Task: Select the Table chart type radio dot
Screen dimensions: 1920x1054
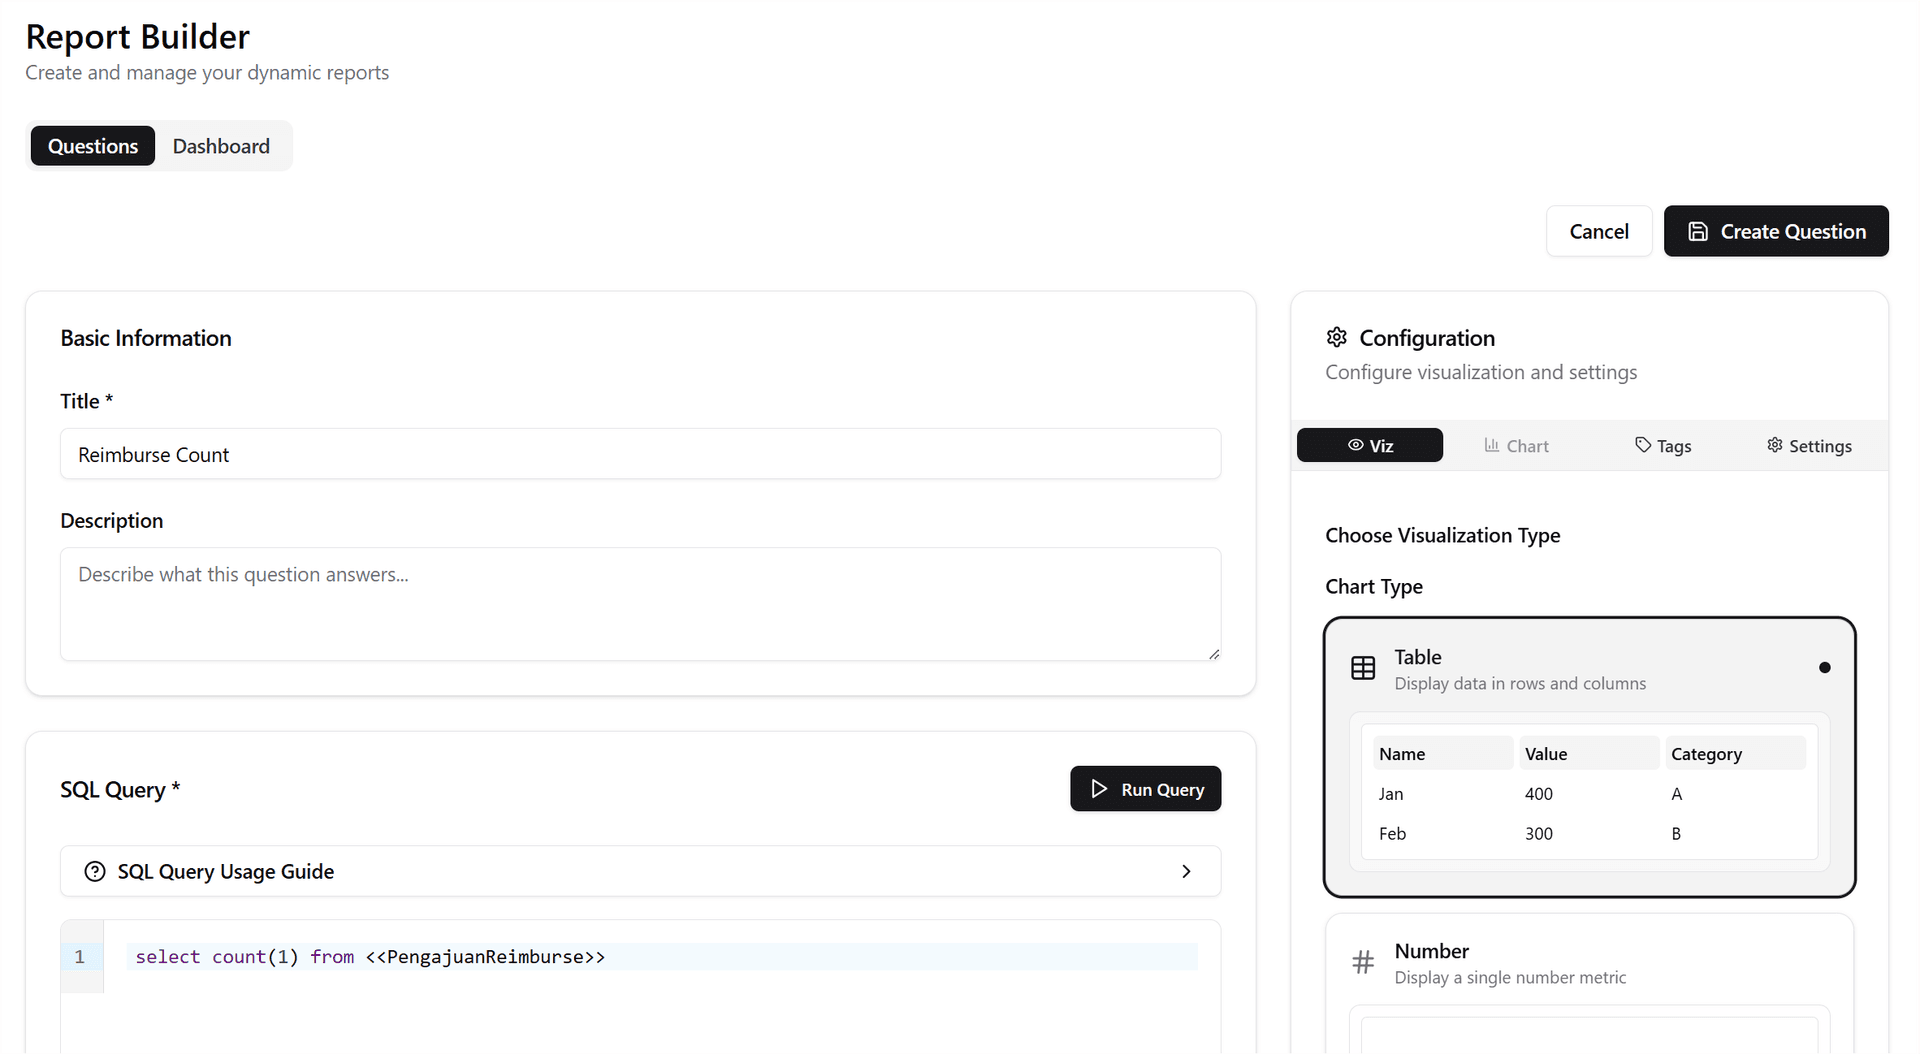Action: coord(1824,667)
